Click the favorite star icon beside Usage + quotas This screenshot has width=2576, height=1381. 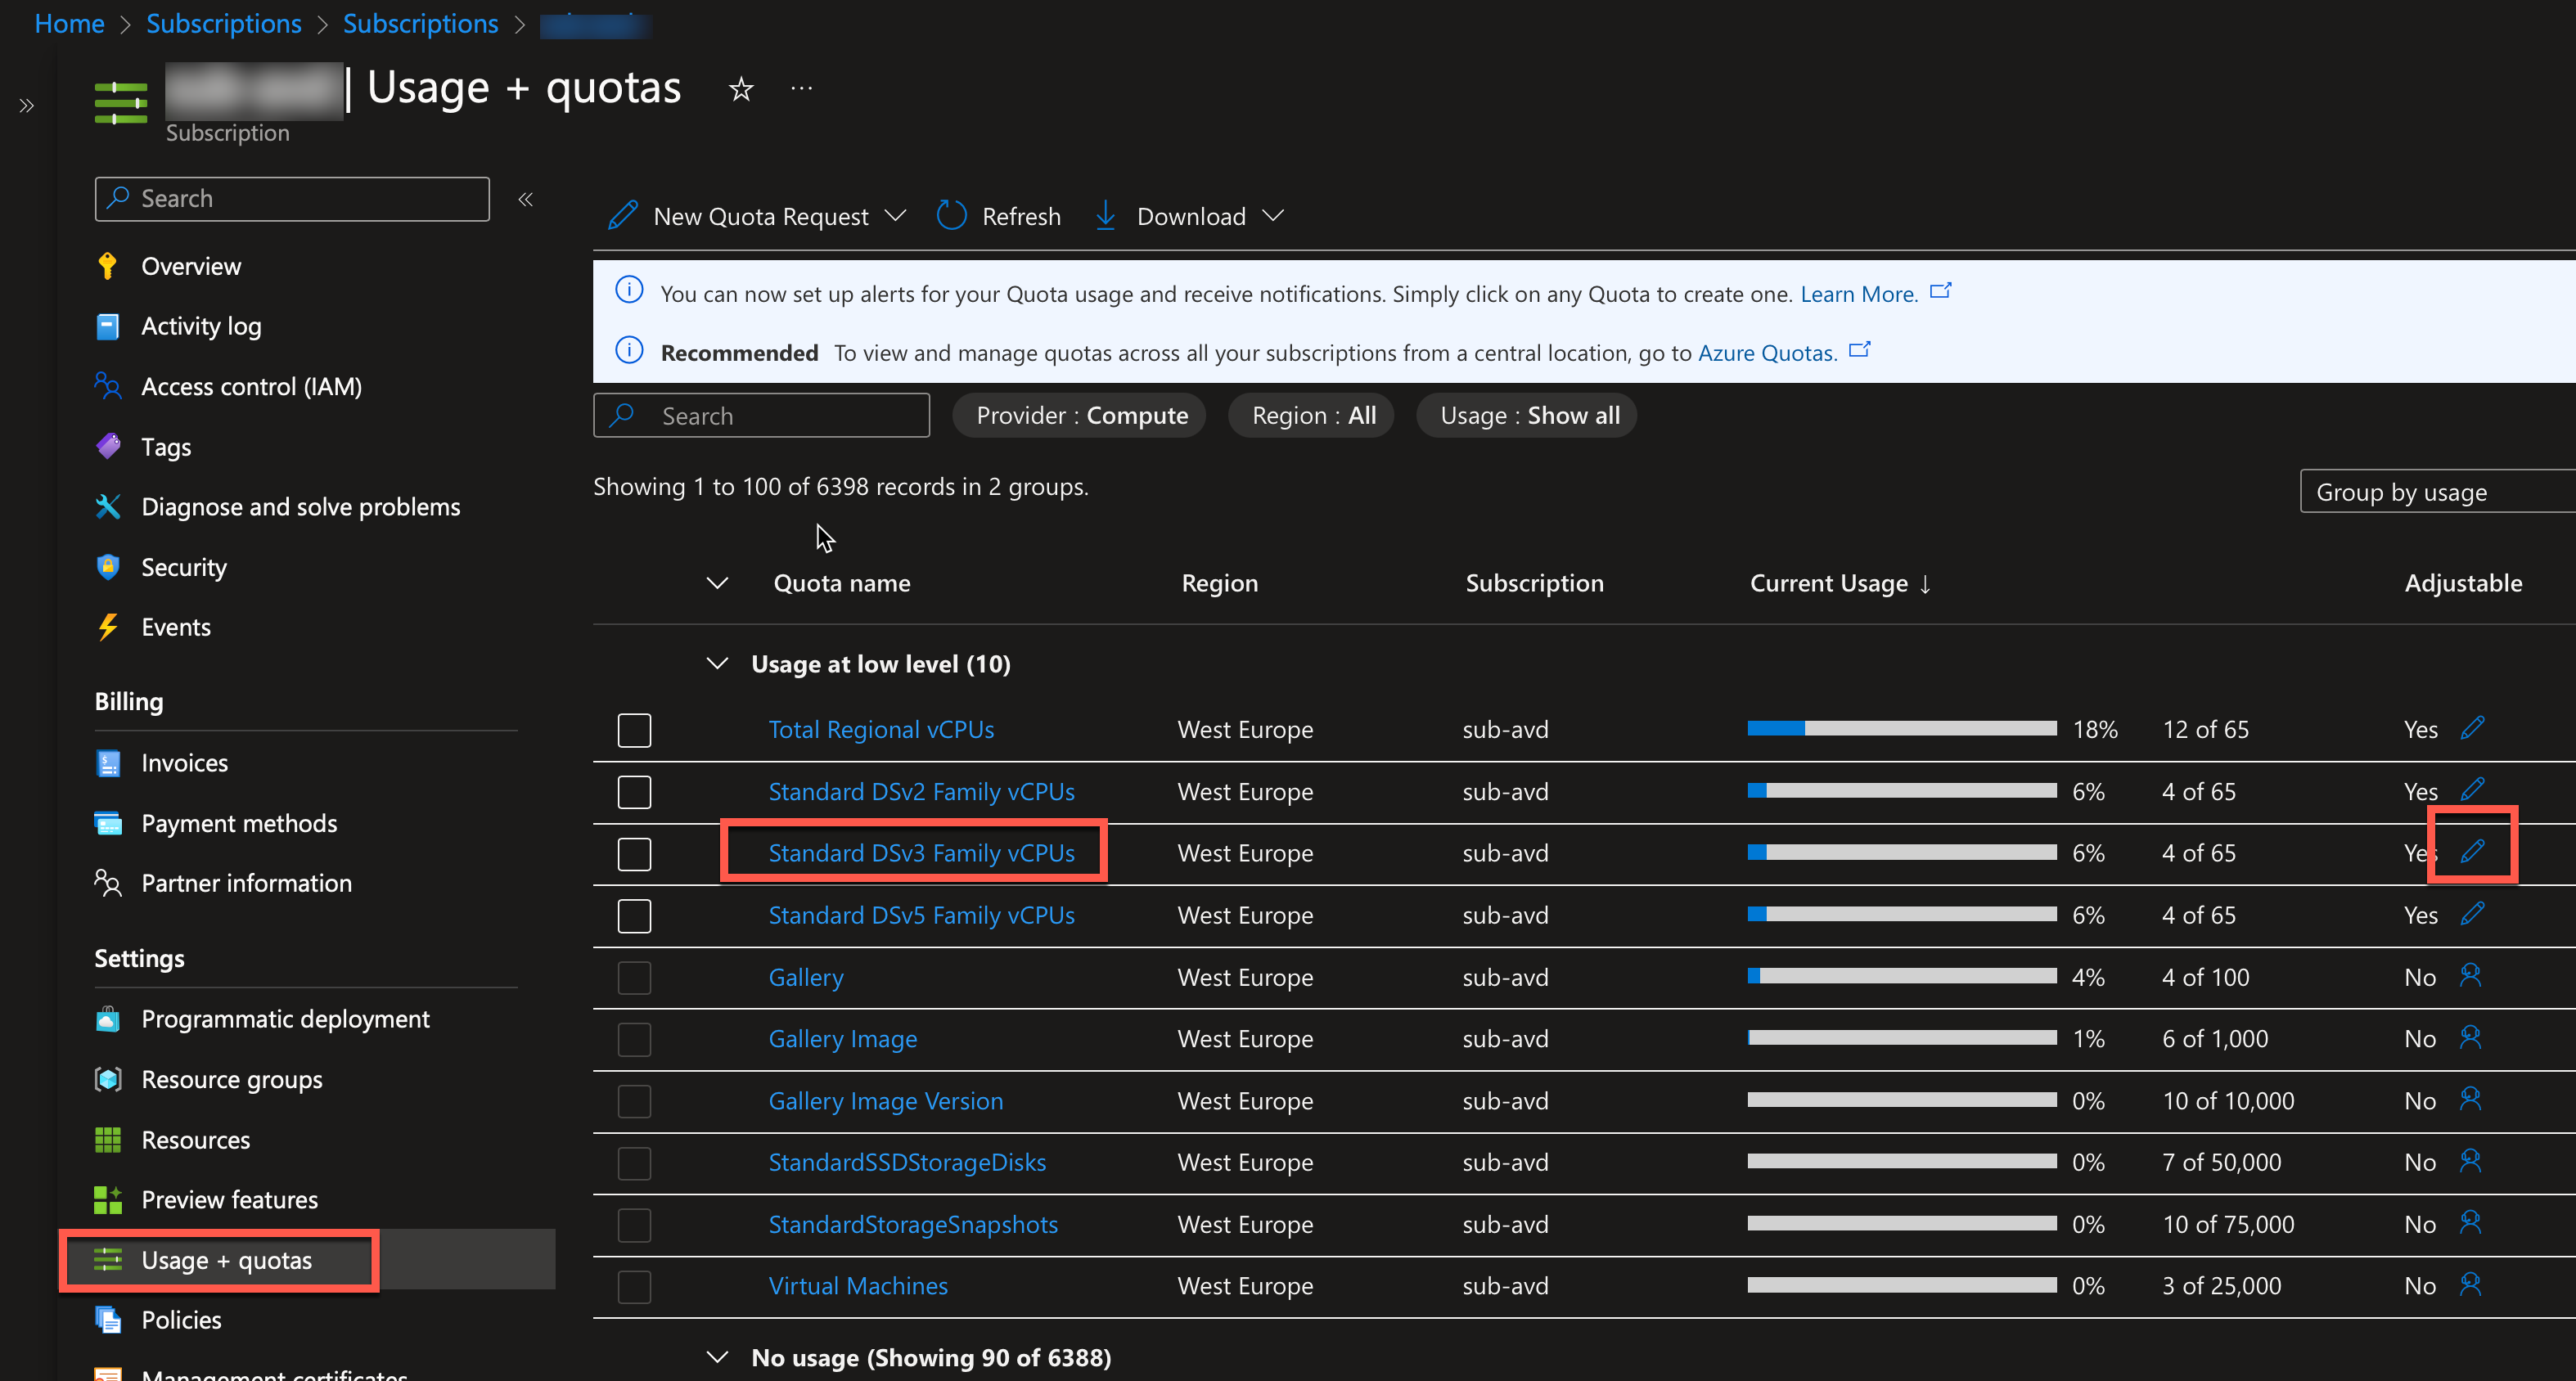pos(741,89)
